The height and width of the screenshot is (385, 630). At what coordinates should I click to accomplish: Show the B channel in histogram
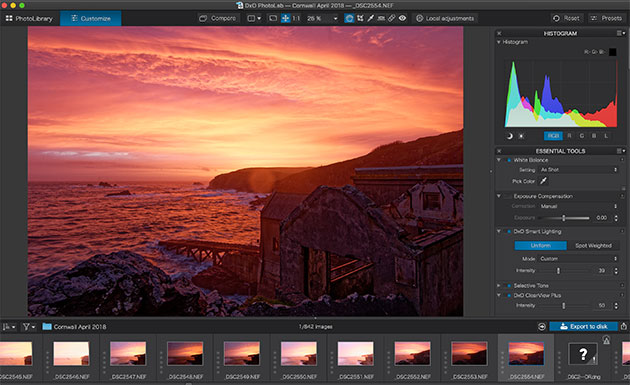click(594, 136)
